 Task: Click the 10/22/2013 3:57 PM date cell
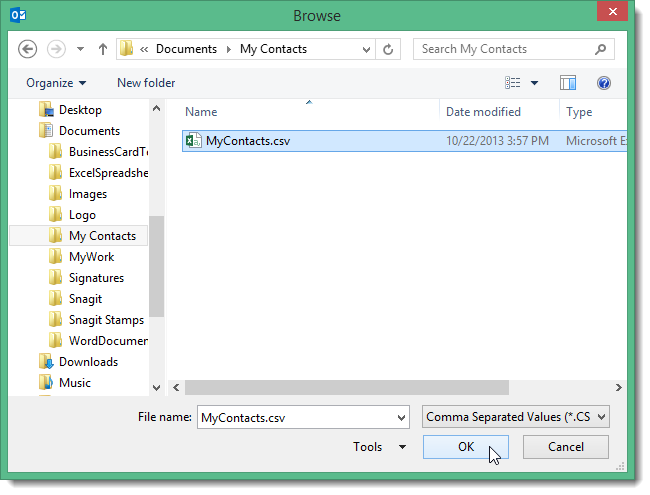pyautogui.click(x=497, y=141)
